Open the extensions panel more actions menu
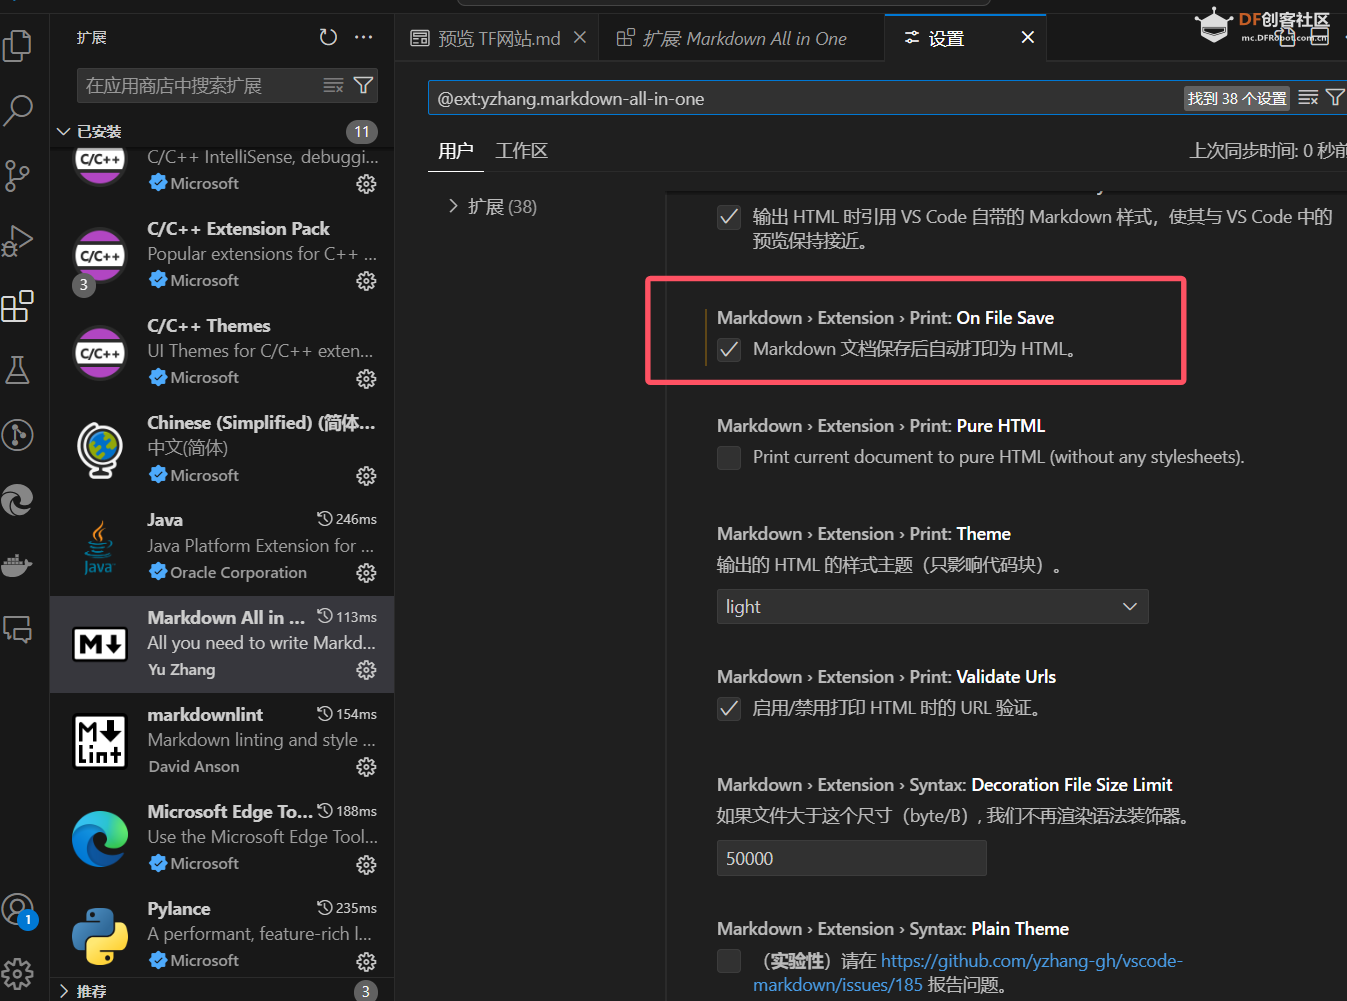This screenshot has height=1001, width=1347. 364,37
